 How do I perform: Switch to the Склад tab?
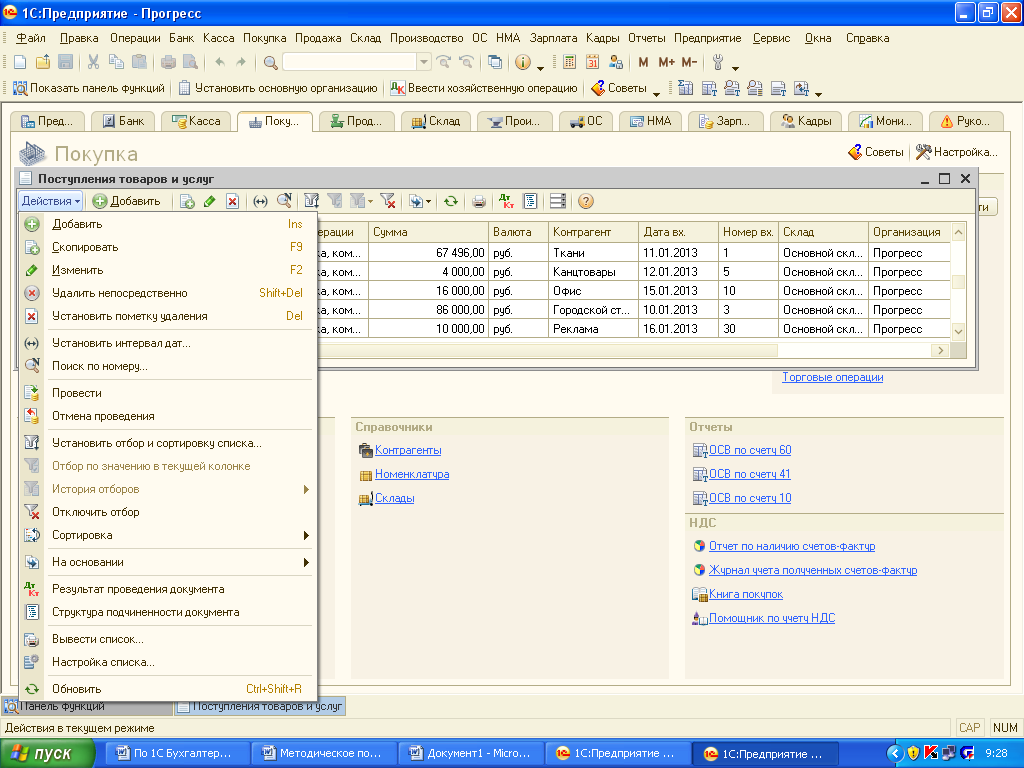tap(436, 121)
